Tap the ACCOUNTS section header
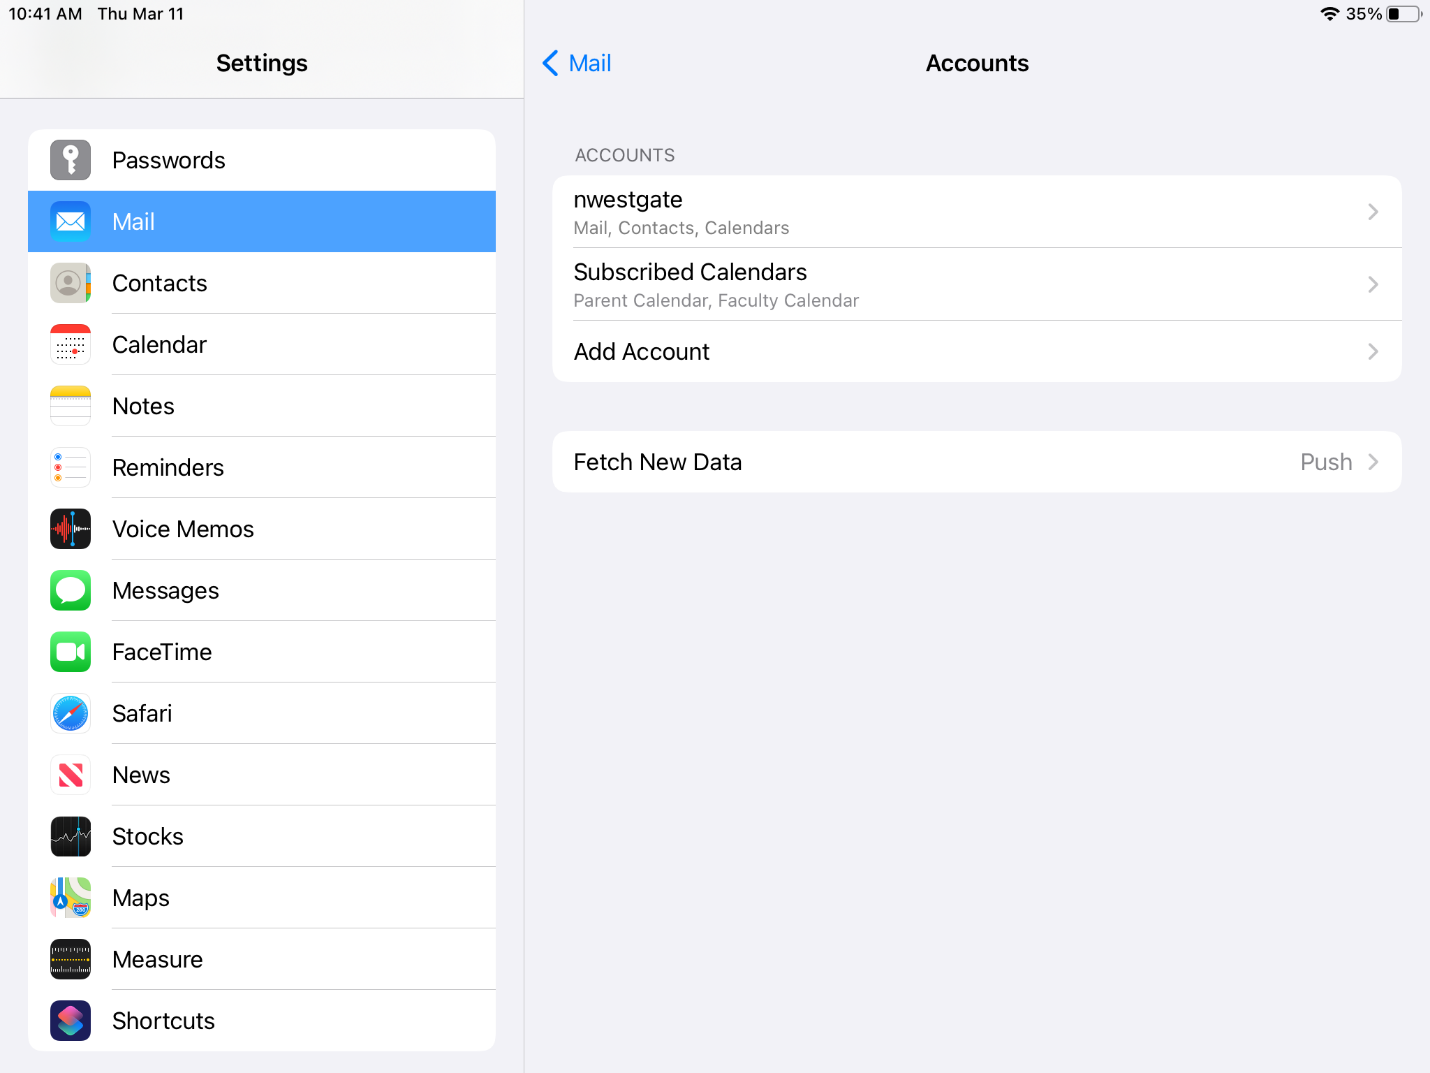Screen dimensions: 1430x1073 [625, 155]
